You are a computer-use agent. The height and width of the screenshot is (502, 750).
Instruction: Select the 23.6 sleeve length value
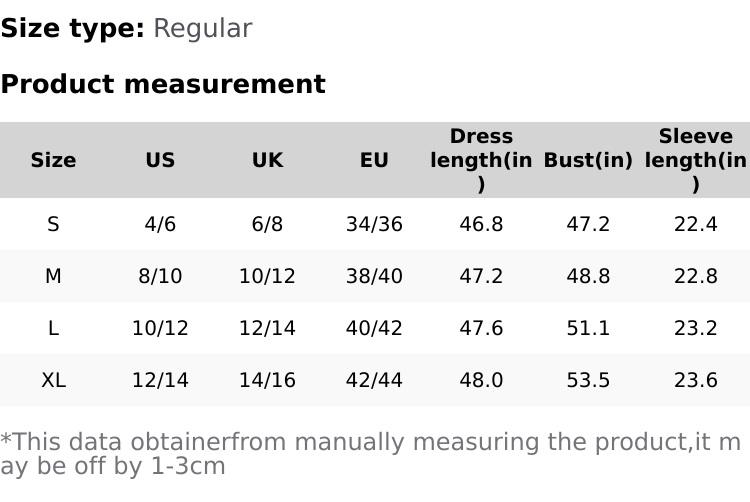click(x=695, y=380)
